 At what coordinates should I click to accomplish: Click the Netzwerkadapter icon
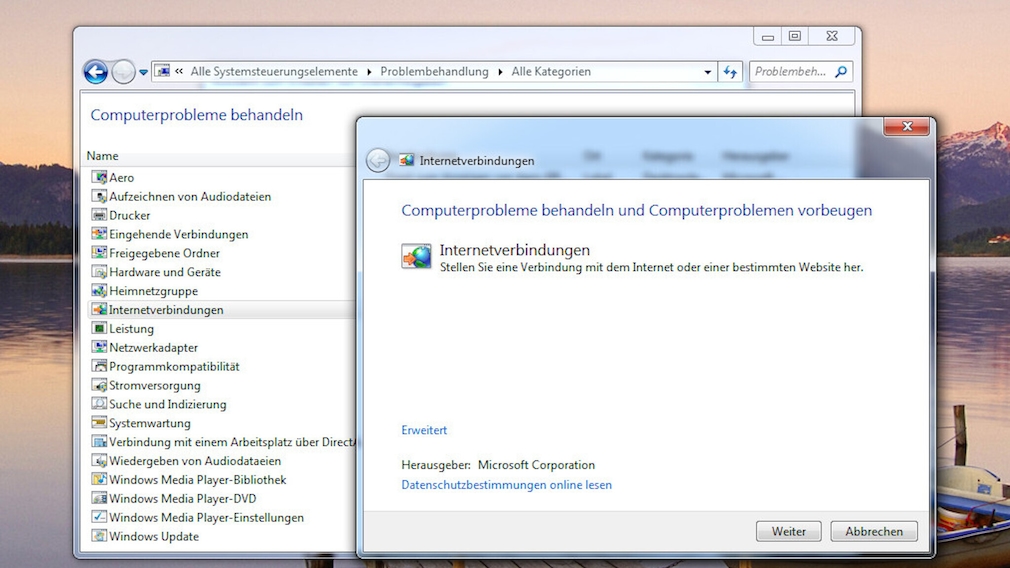[99, 348]
